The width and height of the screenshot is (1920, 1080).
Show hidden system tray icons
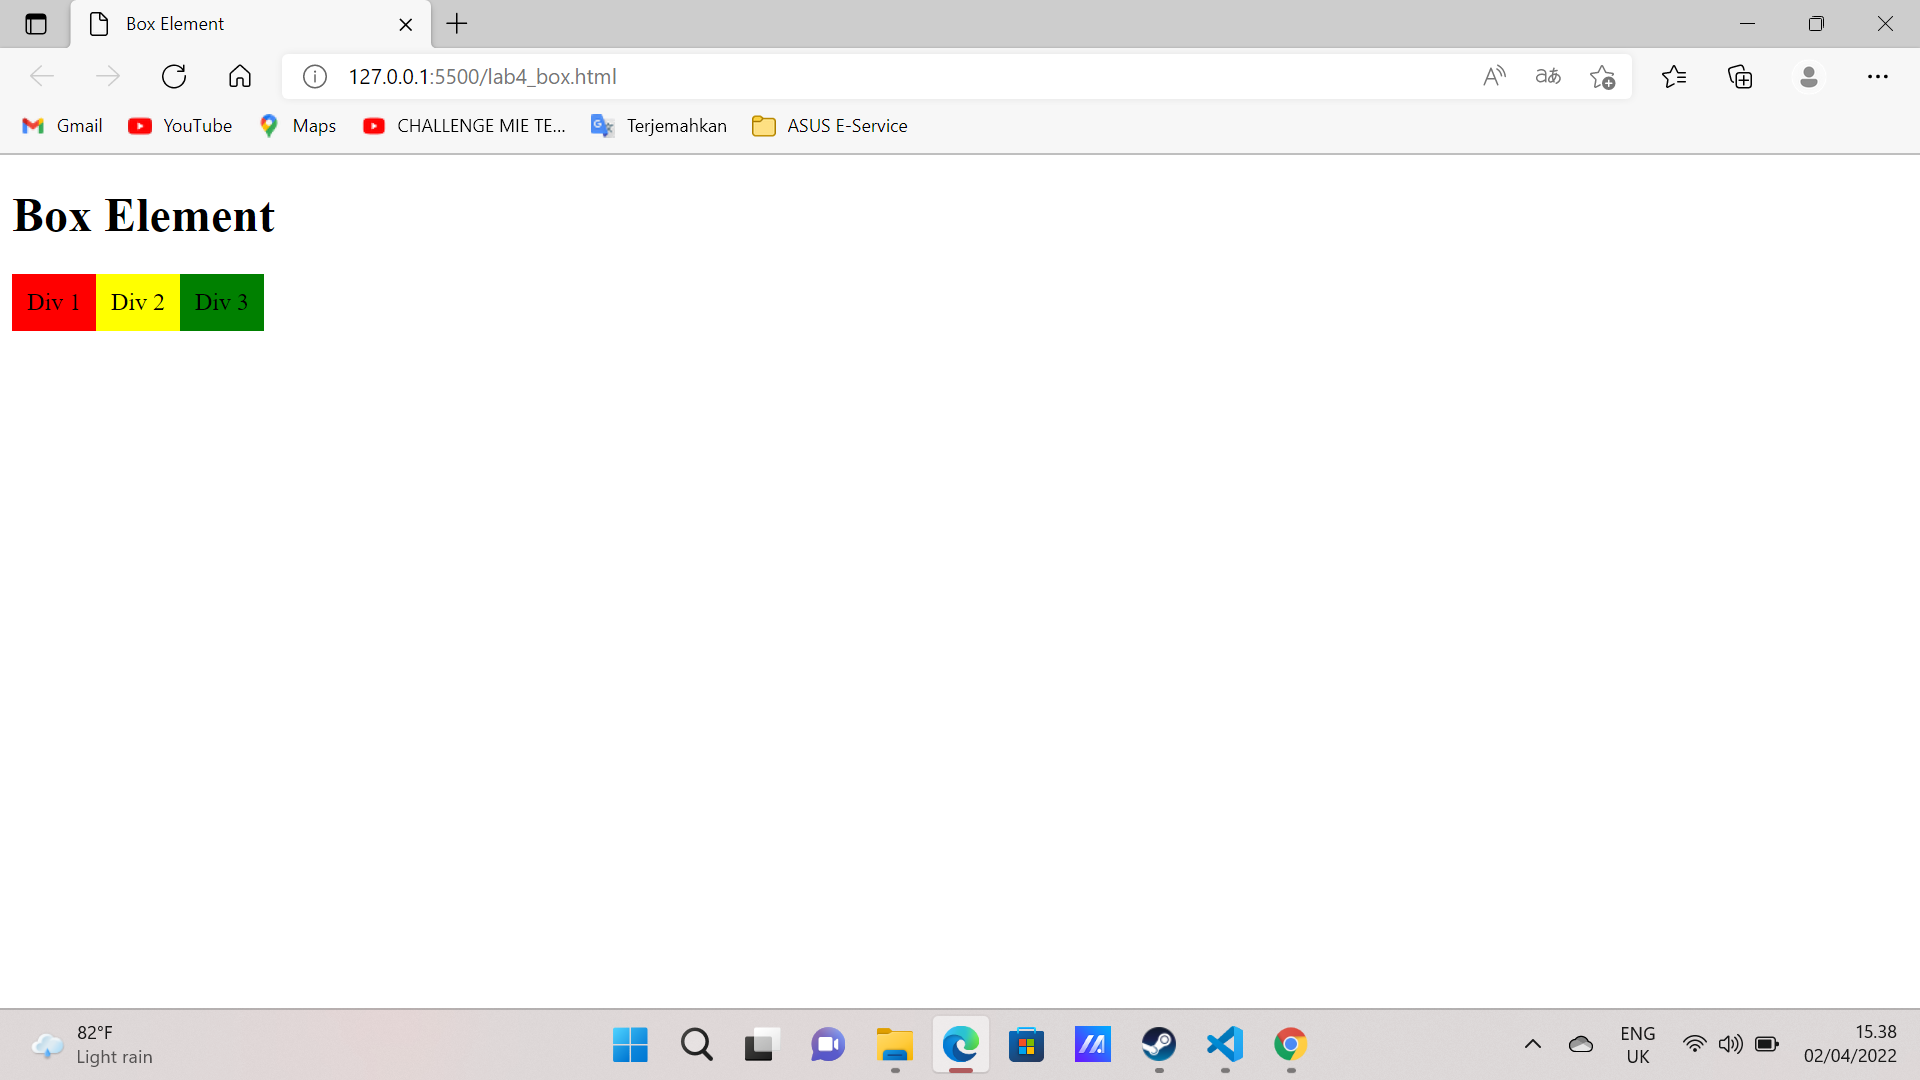click(x=1532, y=1045)
